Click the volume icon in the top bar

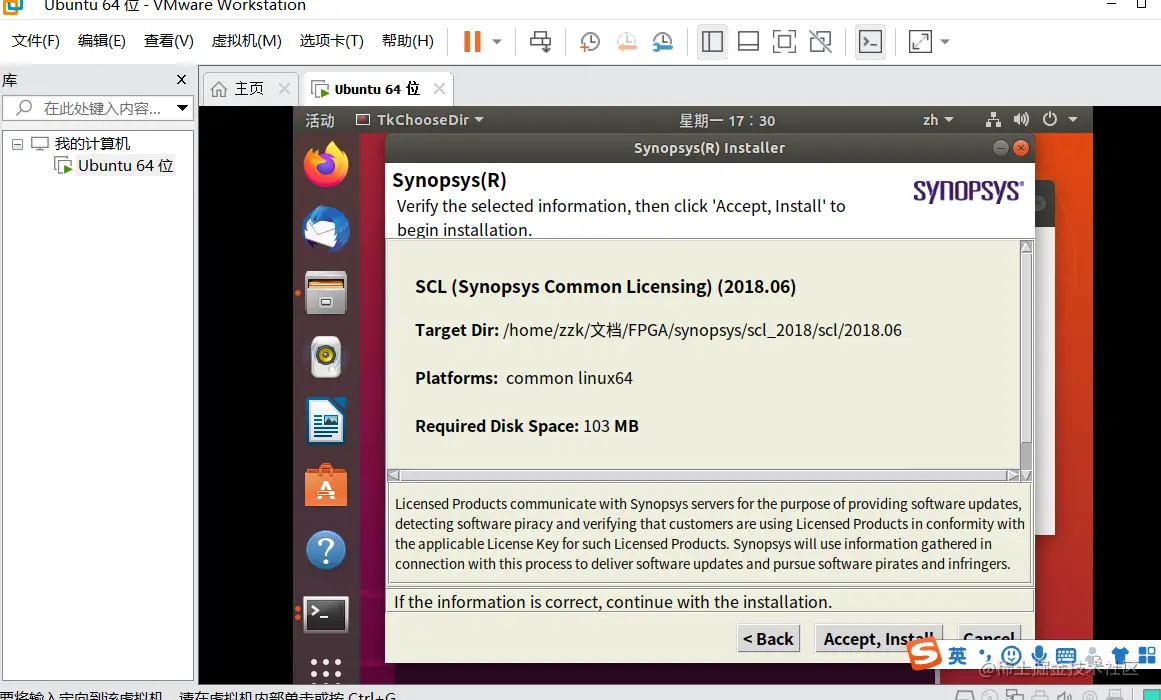coord(1022,119)
